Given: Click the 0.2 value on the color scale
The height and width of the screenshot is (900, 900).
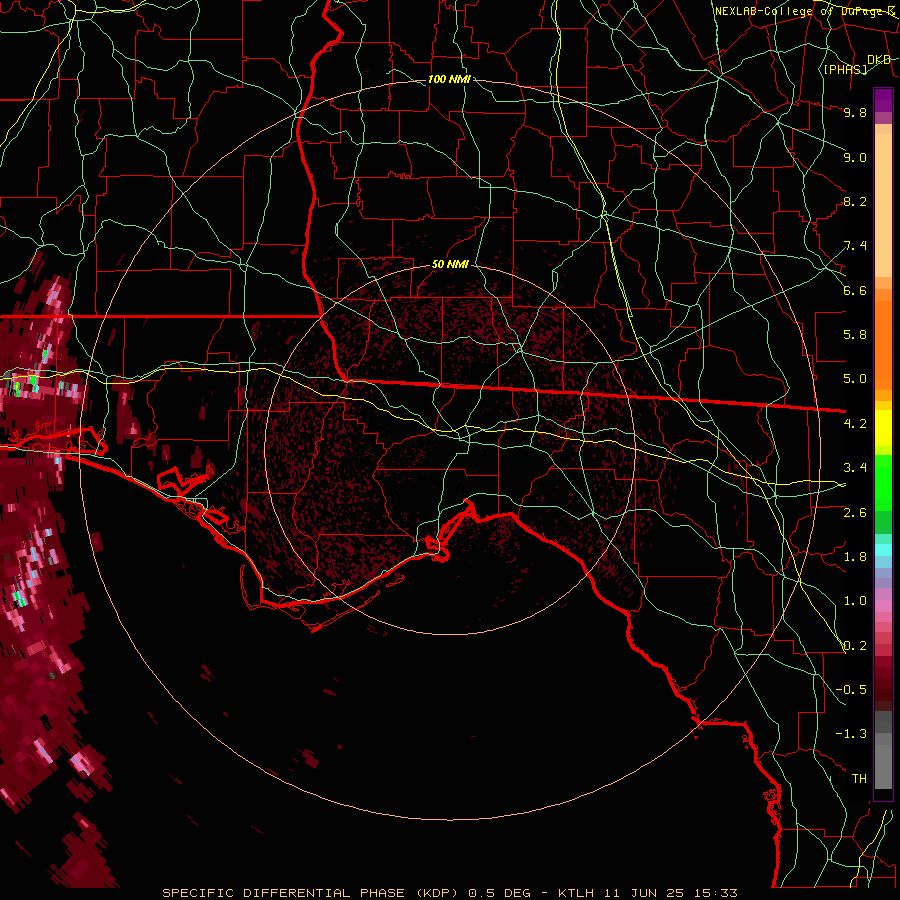Looking at the screenshot, I should [x=855, y=646].
